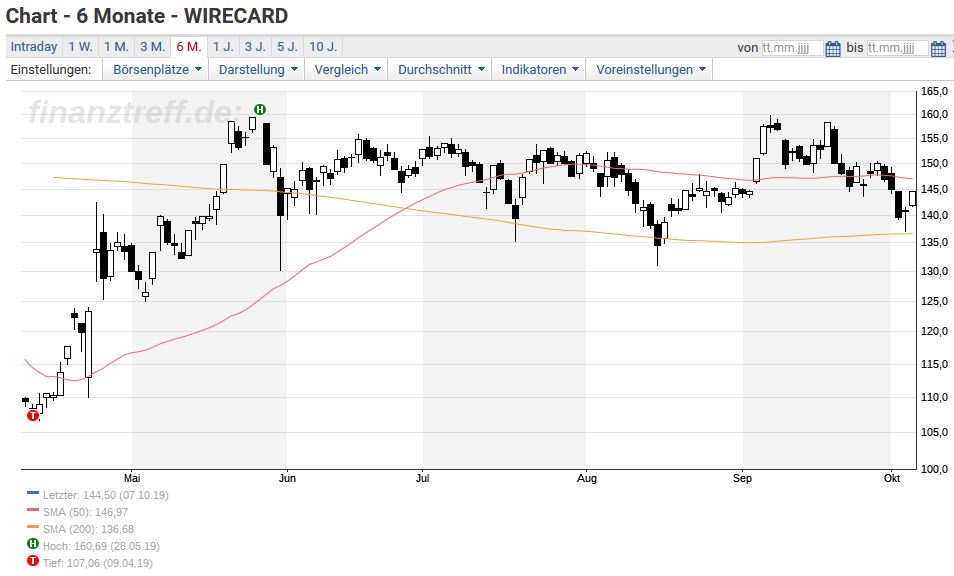The width and height of the screenshot is (954, 576).
Task: Click the 100,0 price axis label
Action: click(x=935, y=469)
